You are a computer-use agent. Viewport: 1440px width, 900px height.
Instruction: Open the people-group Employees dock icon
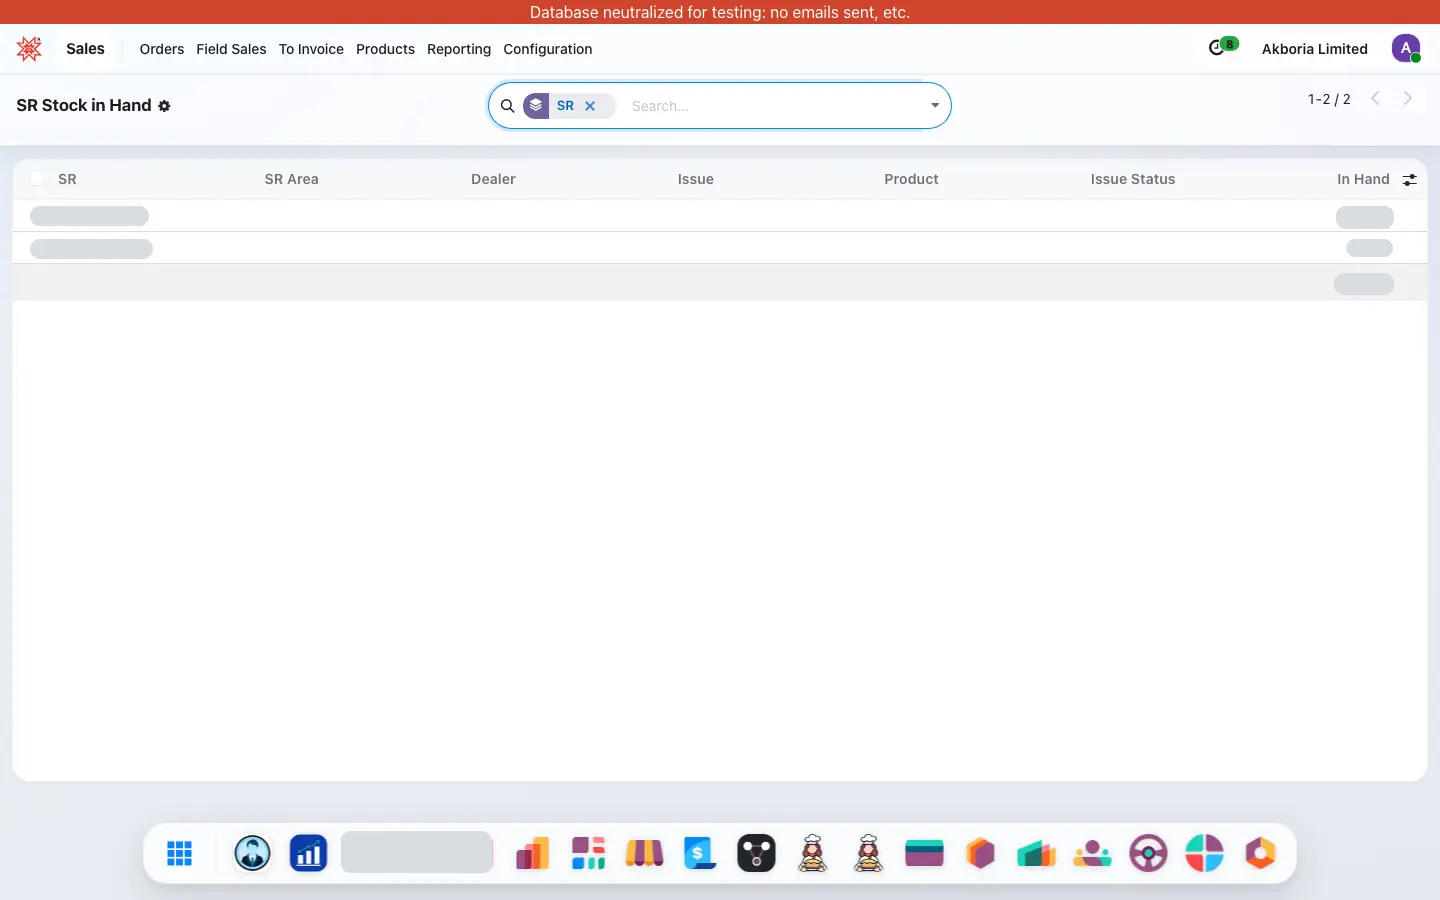[1093, 854]
